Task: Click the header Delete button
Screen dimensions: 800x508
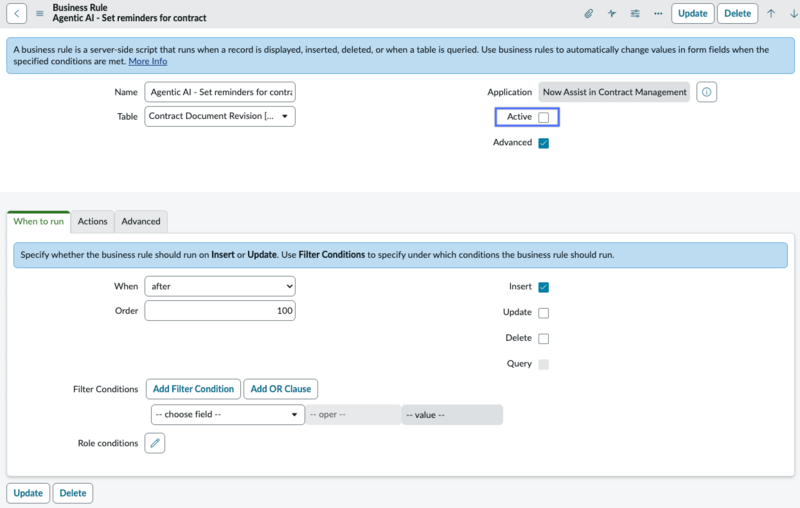Action: pyautogui.click(x=737, y=14)
